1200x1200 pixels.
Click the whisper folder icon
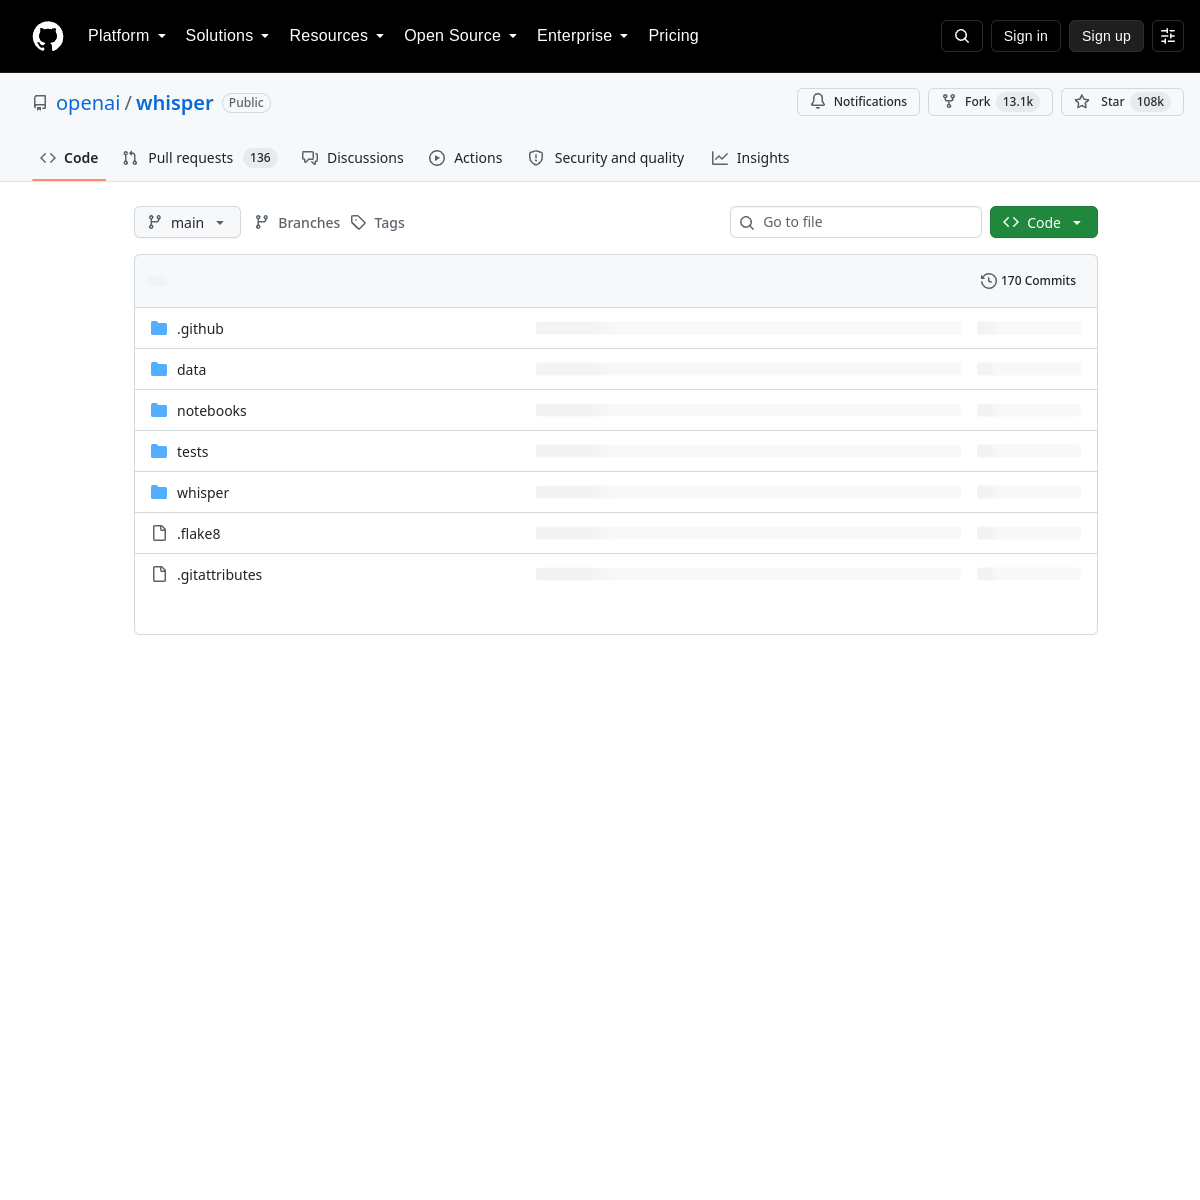[159, 492]
